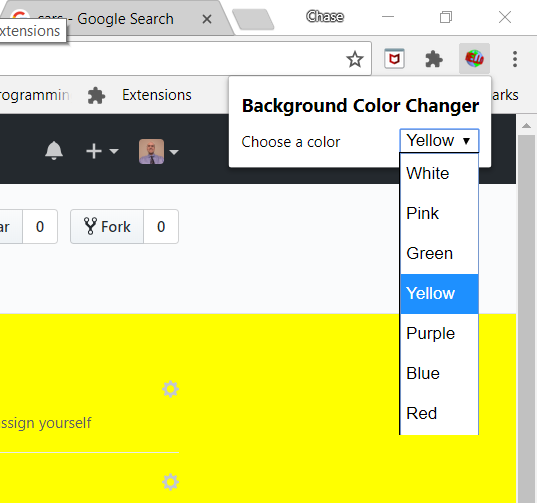Open the plus create-new dropdown
The width and height of the screenshot is (537, 503).
(x=102, y=151)
